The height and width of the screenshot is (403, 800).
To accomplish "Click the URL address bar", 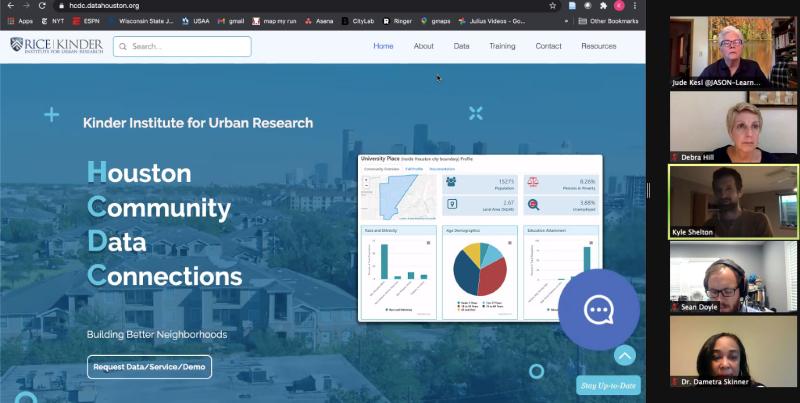I will point(306,6).
